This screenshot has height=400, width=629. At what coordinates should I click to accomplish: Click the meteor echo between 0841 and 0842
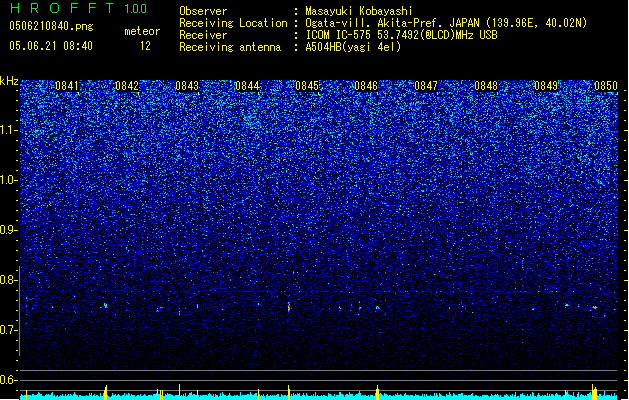(x=106, y=306)
